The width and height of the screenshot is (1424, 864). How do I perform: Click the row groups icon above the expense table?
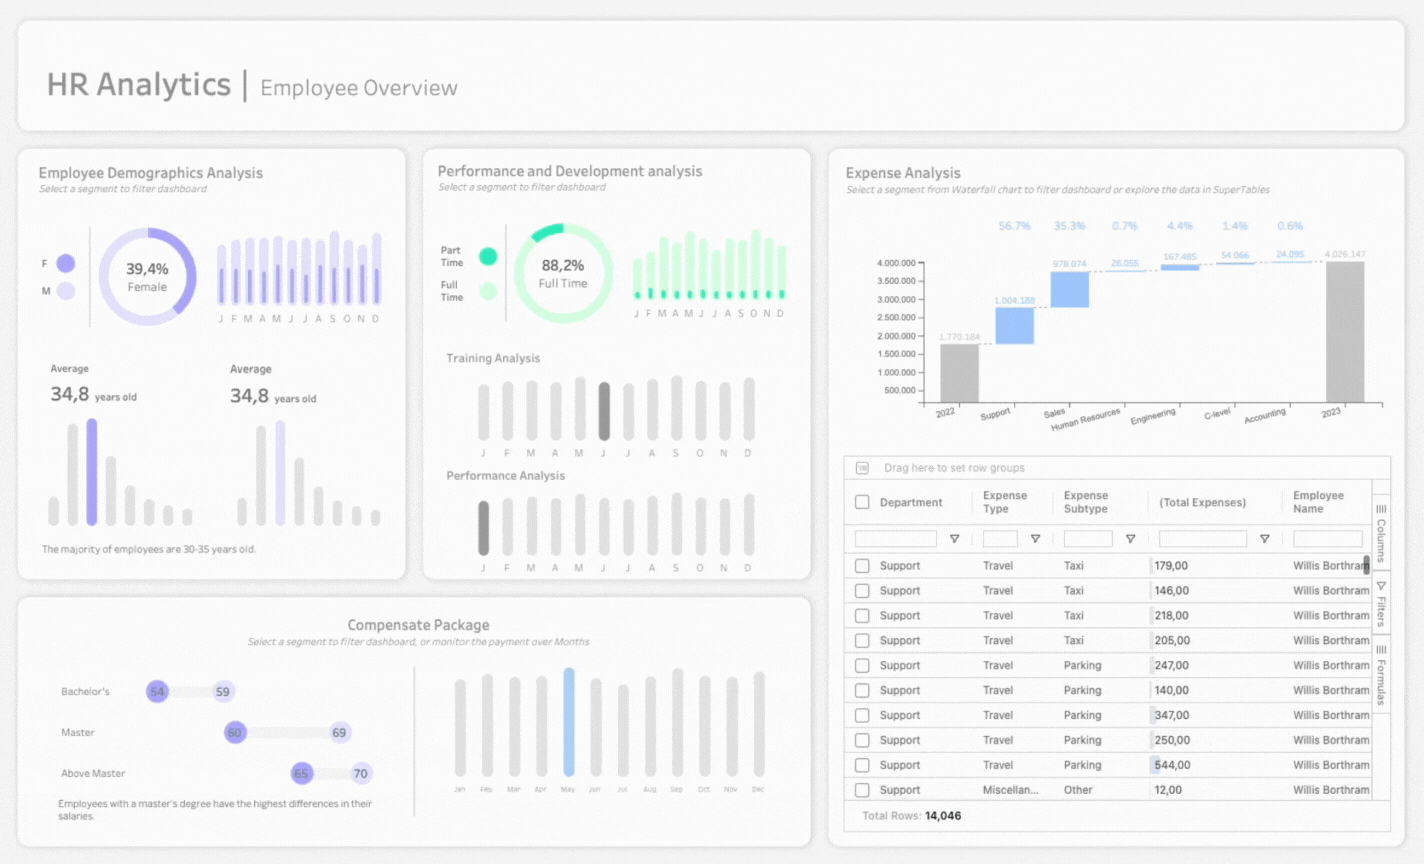pyautogui.click(x=862, y=467)
